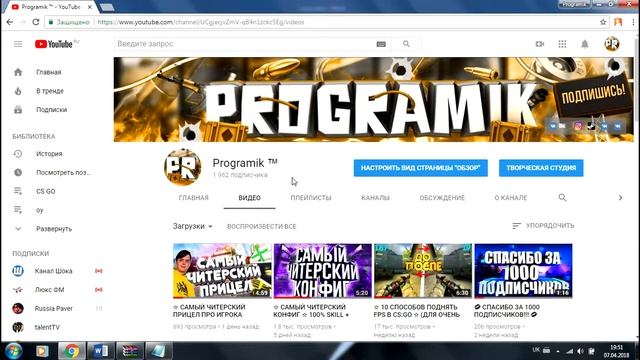Click the Instagram icon on the banner
640x360 pixels.
pos(578,126)
